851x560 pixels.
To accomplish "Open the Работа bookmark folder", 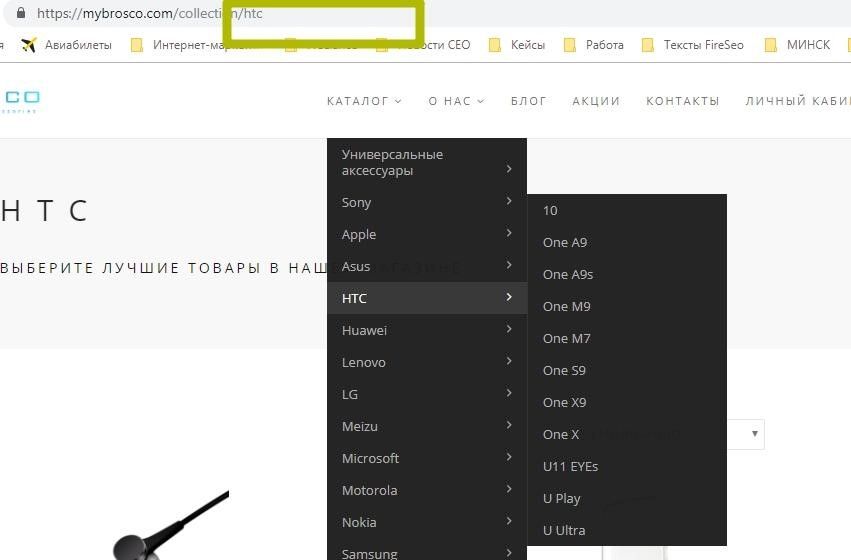I will [x=594, y=45].
